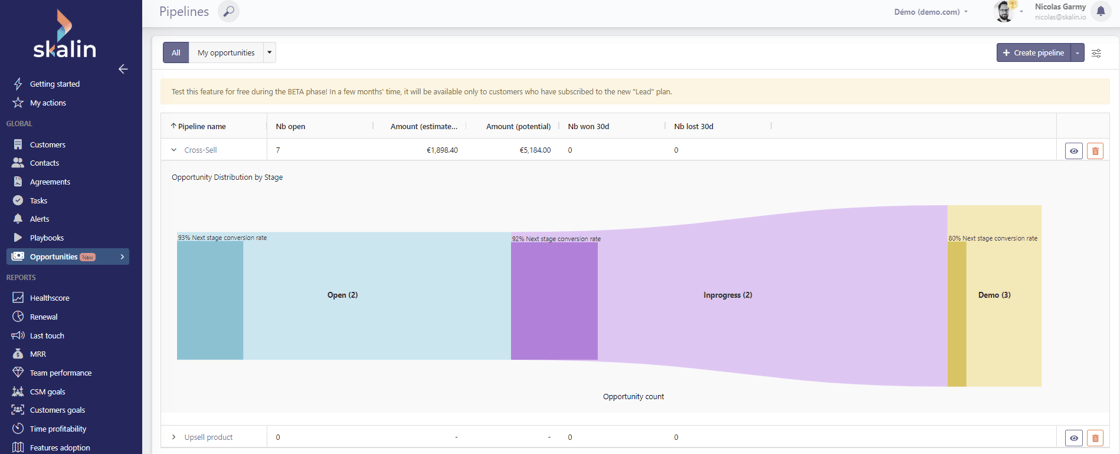Open Playbooks in the sidebar

click(46, 238)
